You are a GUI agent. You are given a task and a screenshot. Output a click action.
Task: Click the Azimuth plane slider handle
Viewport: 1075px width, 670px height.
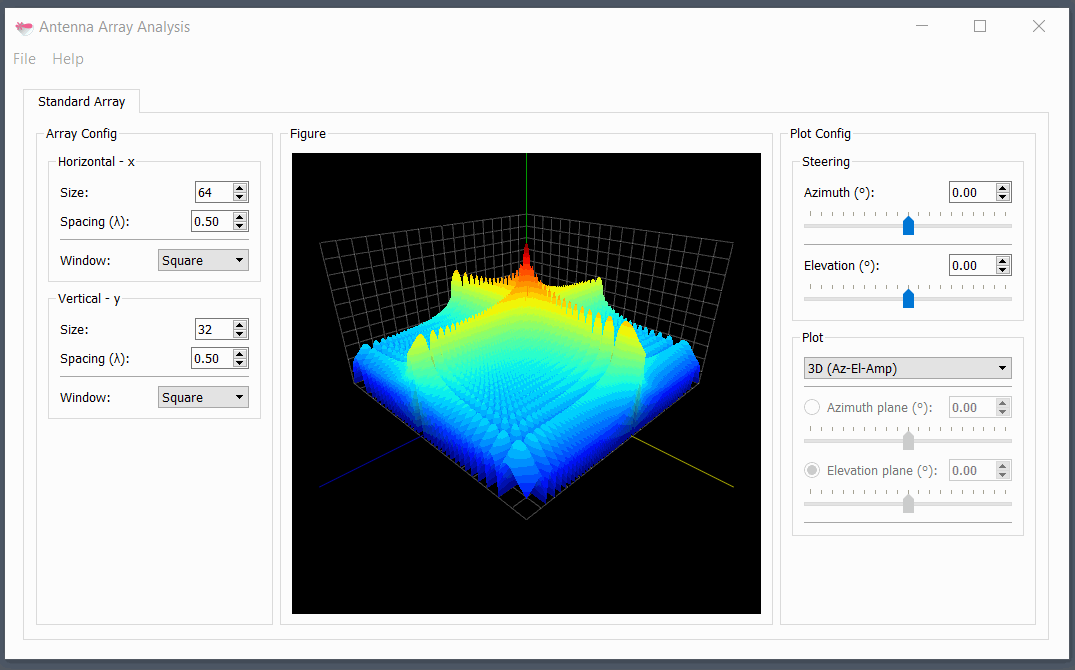[908, 440]
